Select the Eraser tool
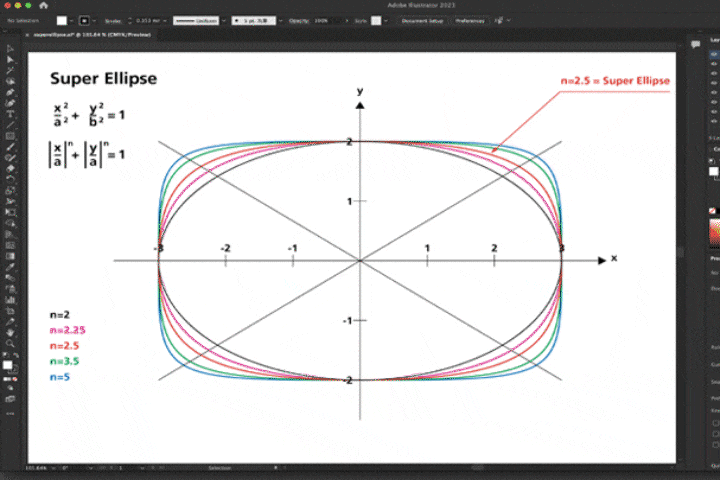The image size is (720, 480). pos(10,169)
